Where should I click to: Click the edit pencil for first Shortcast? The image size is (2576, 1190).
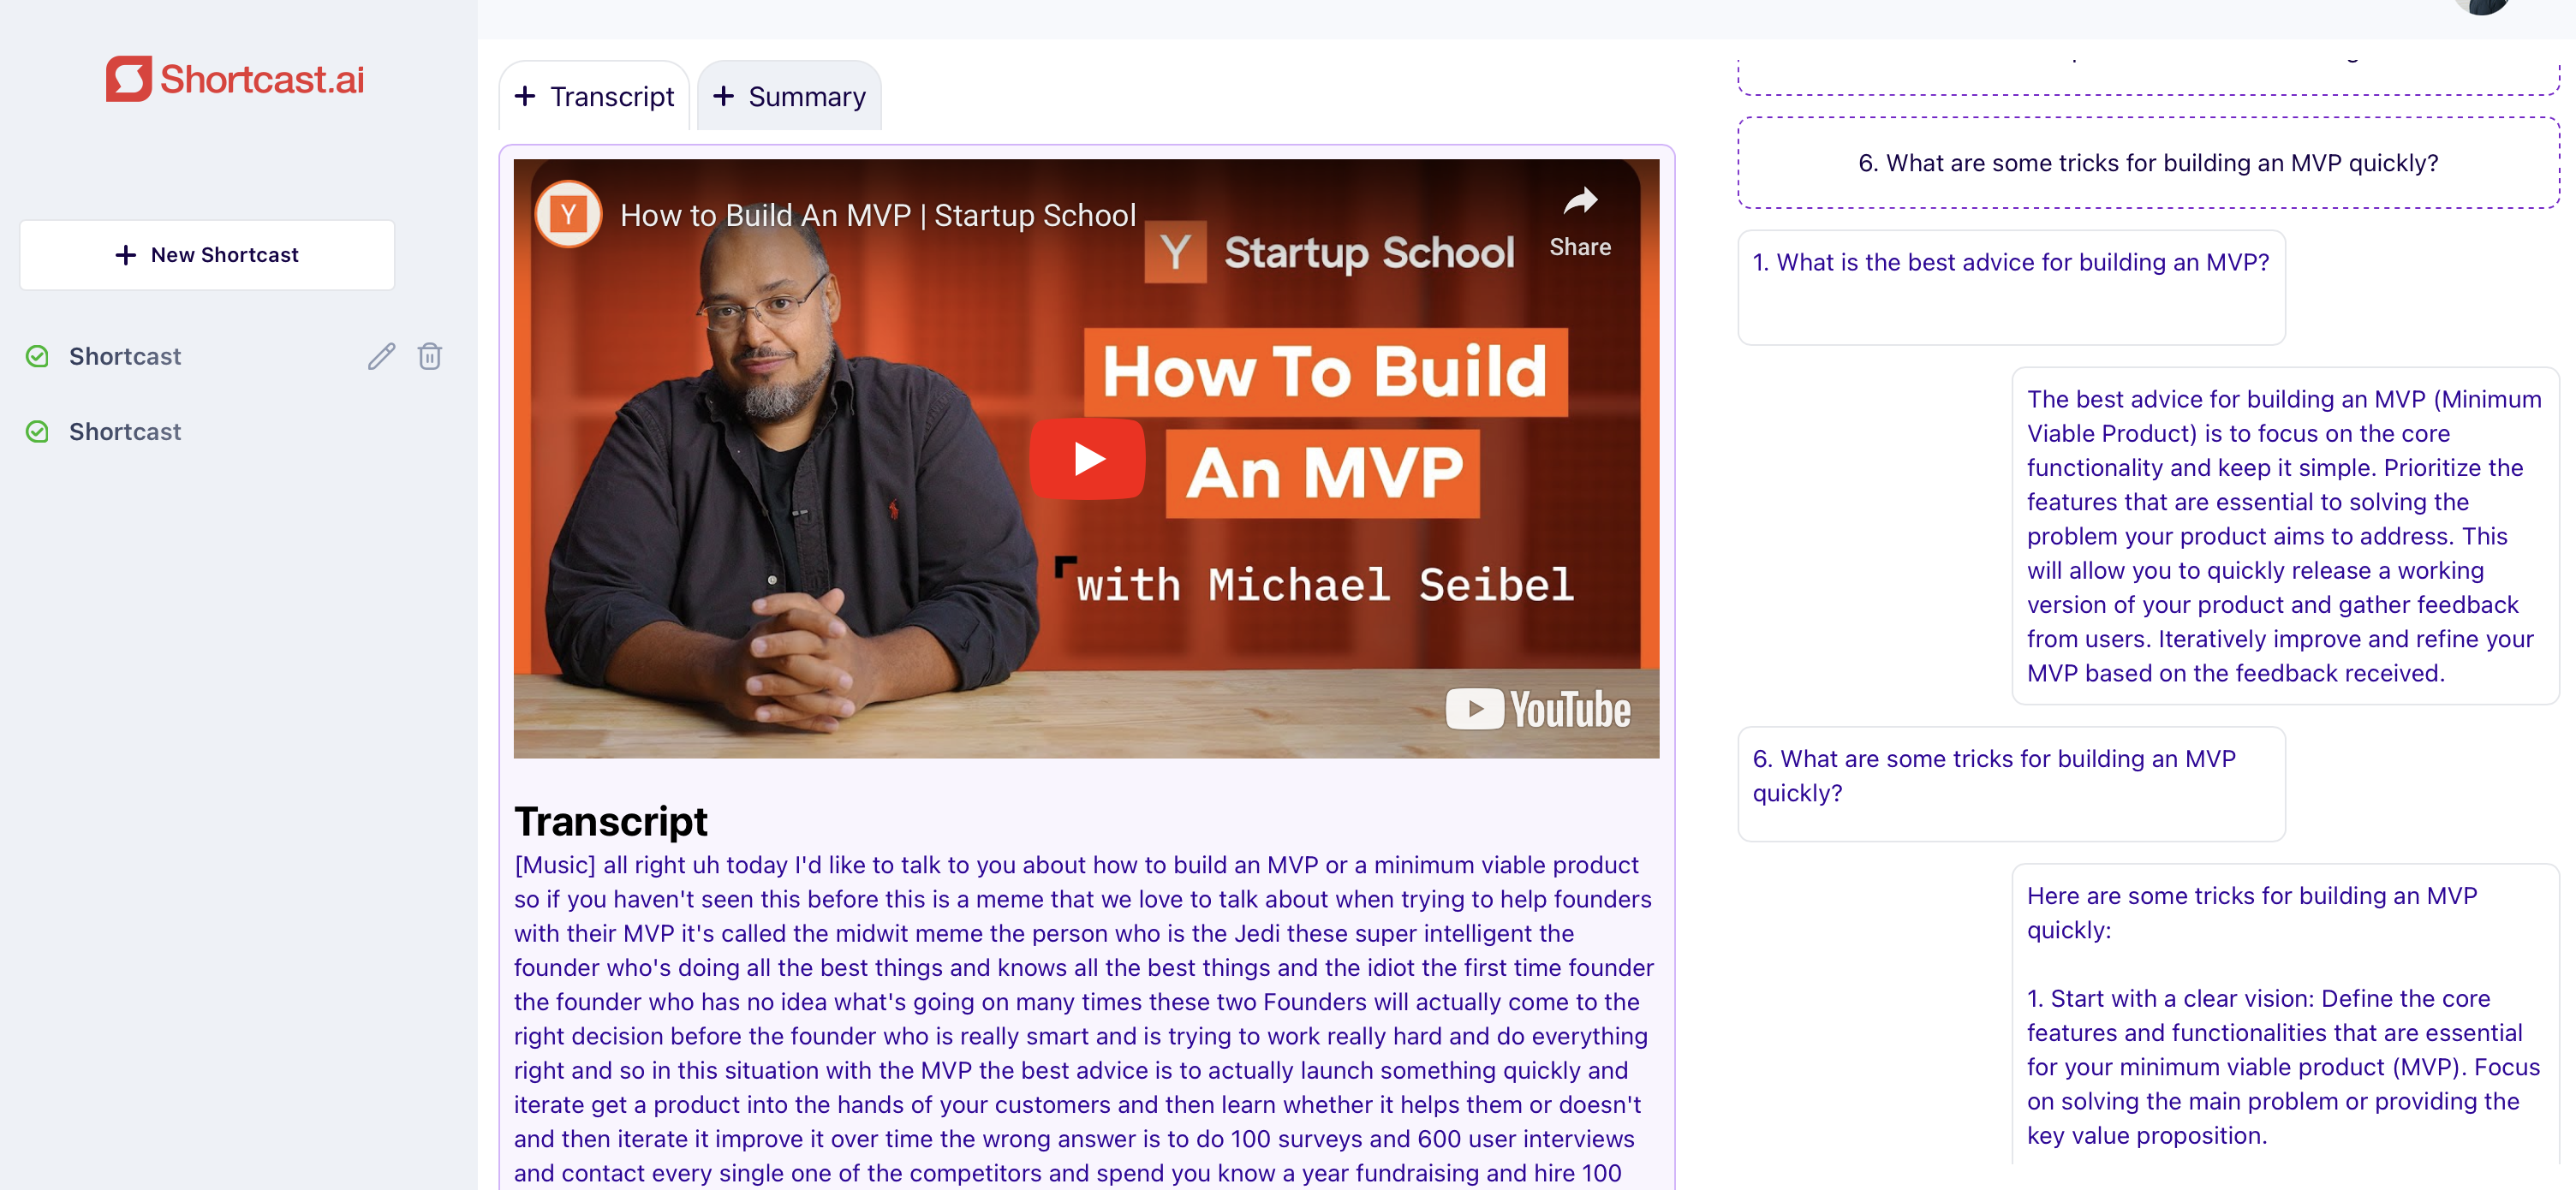381,356
